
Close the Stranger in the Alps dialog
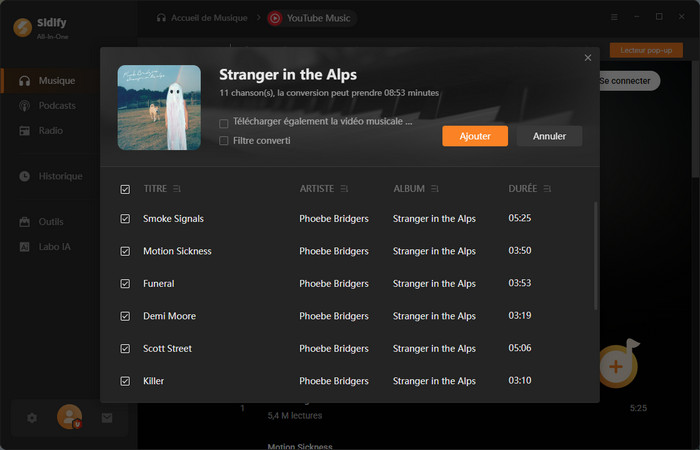click(x=588, y=58)
